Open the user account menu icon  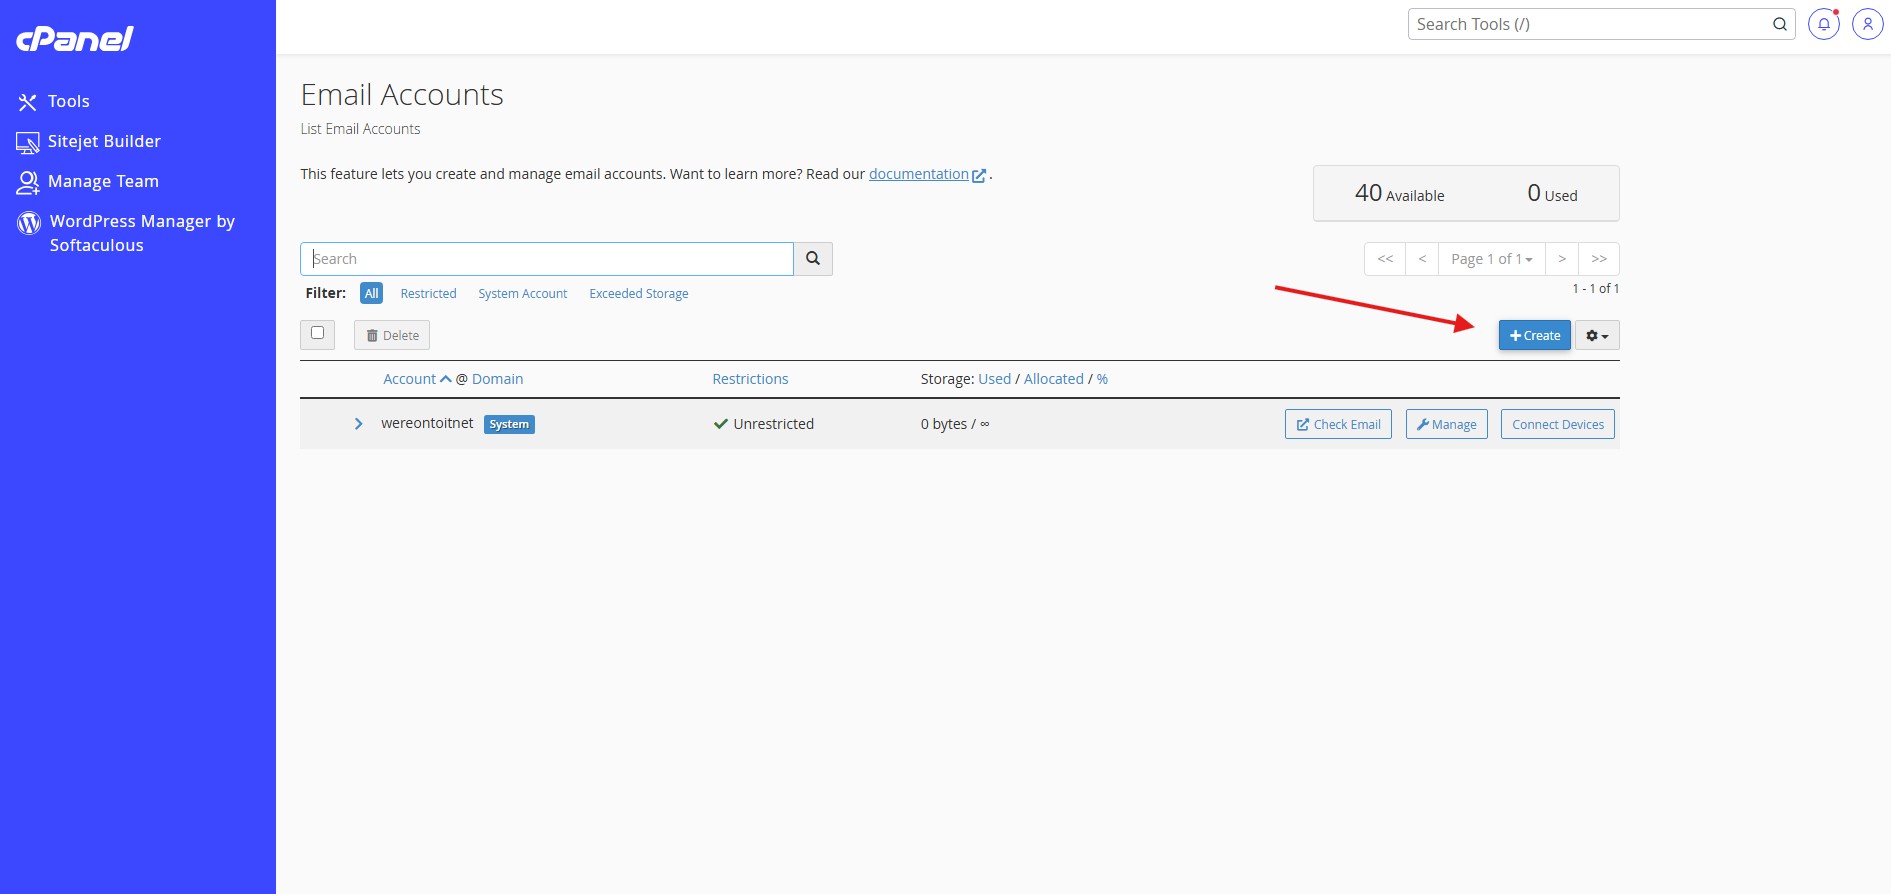tap(1867, 24)
